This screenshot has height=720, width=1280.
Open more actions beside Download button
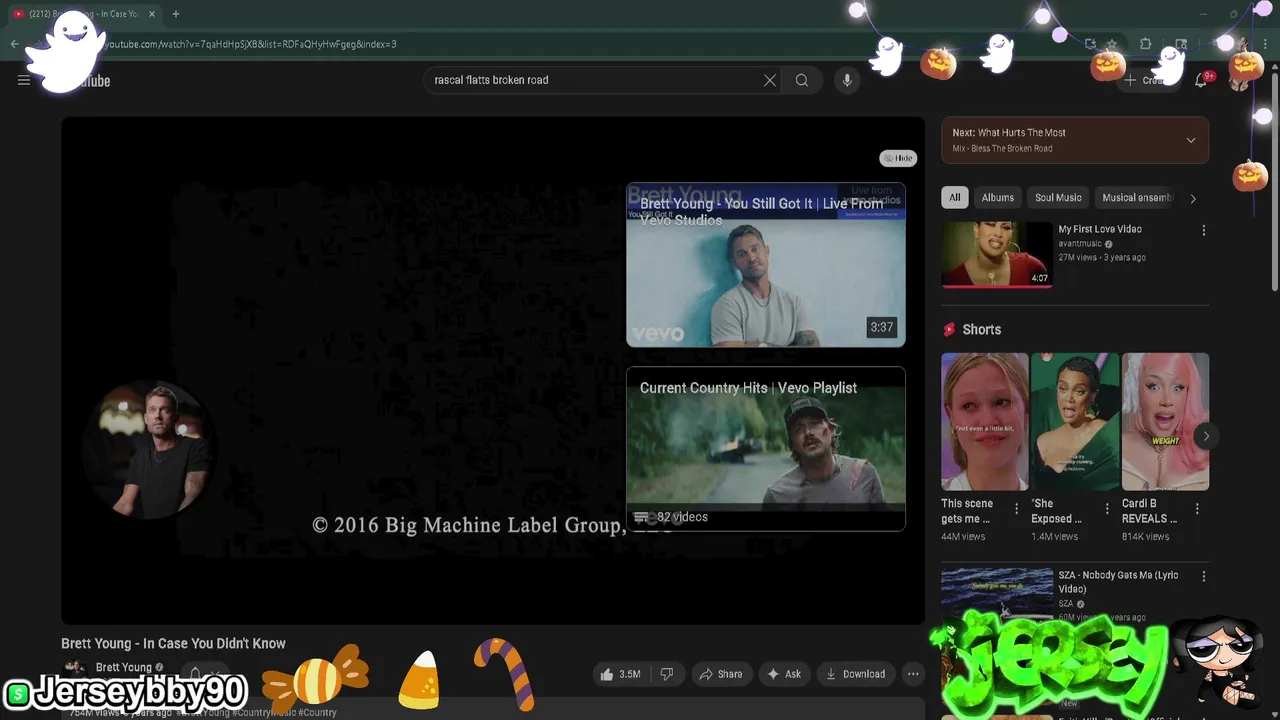(913, 674)
